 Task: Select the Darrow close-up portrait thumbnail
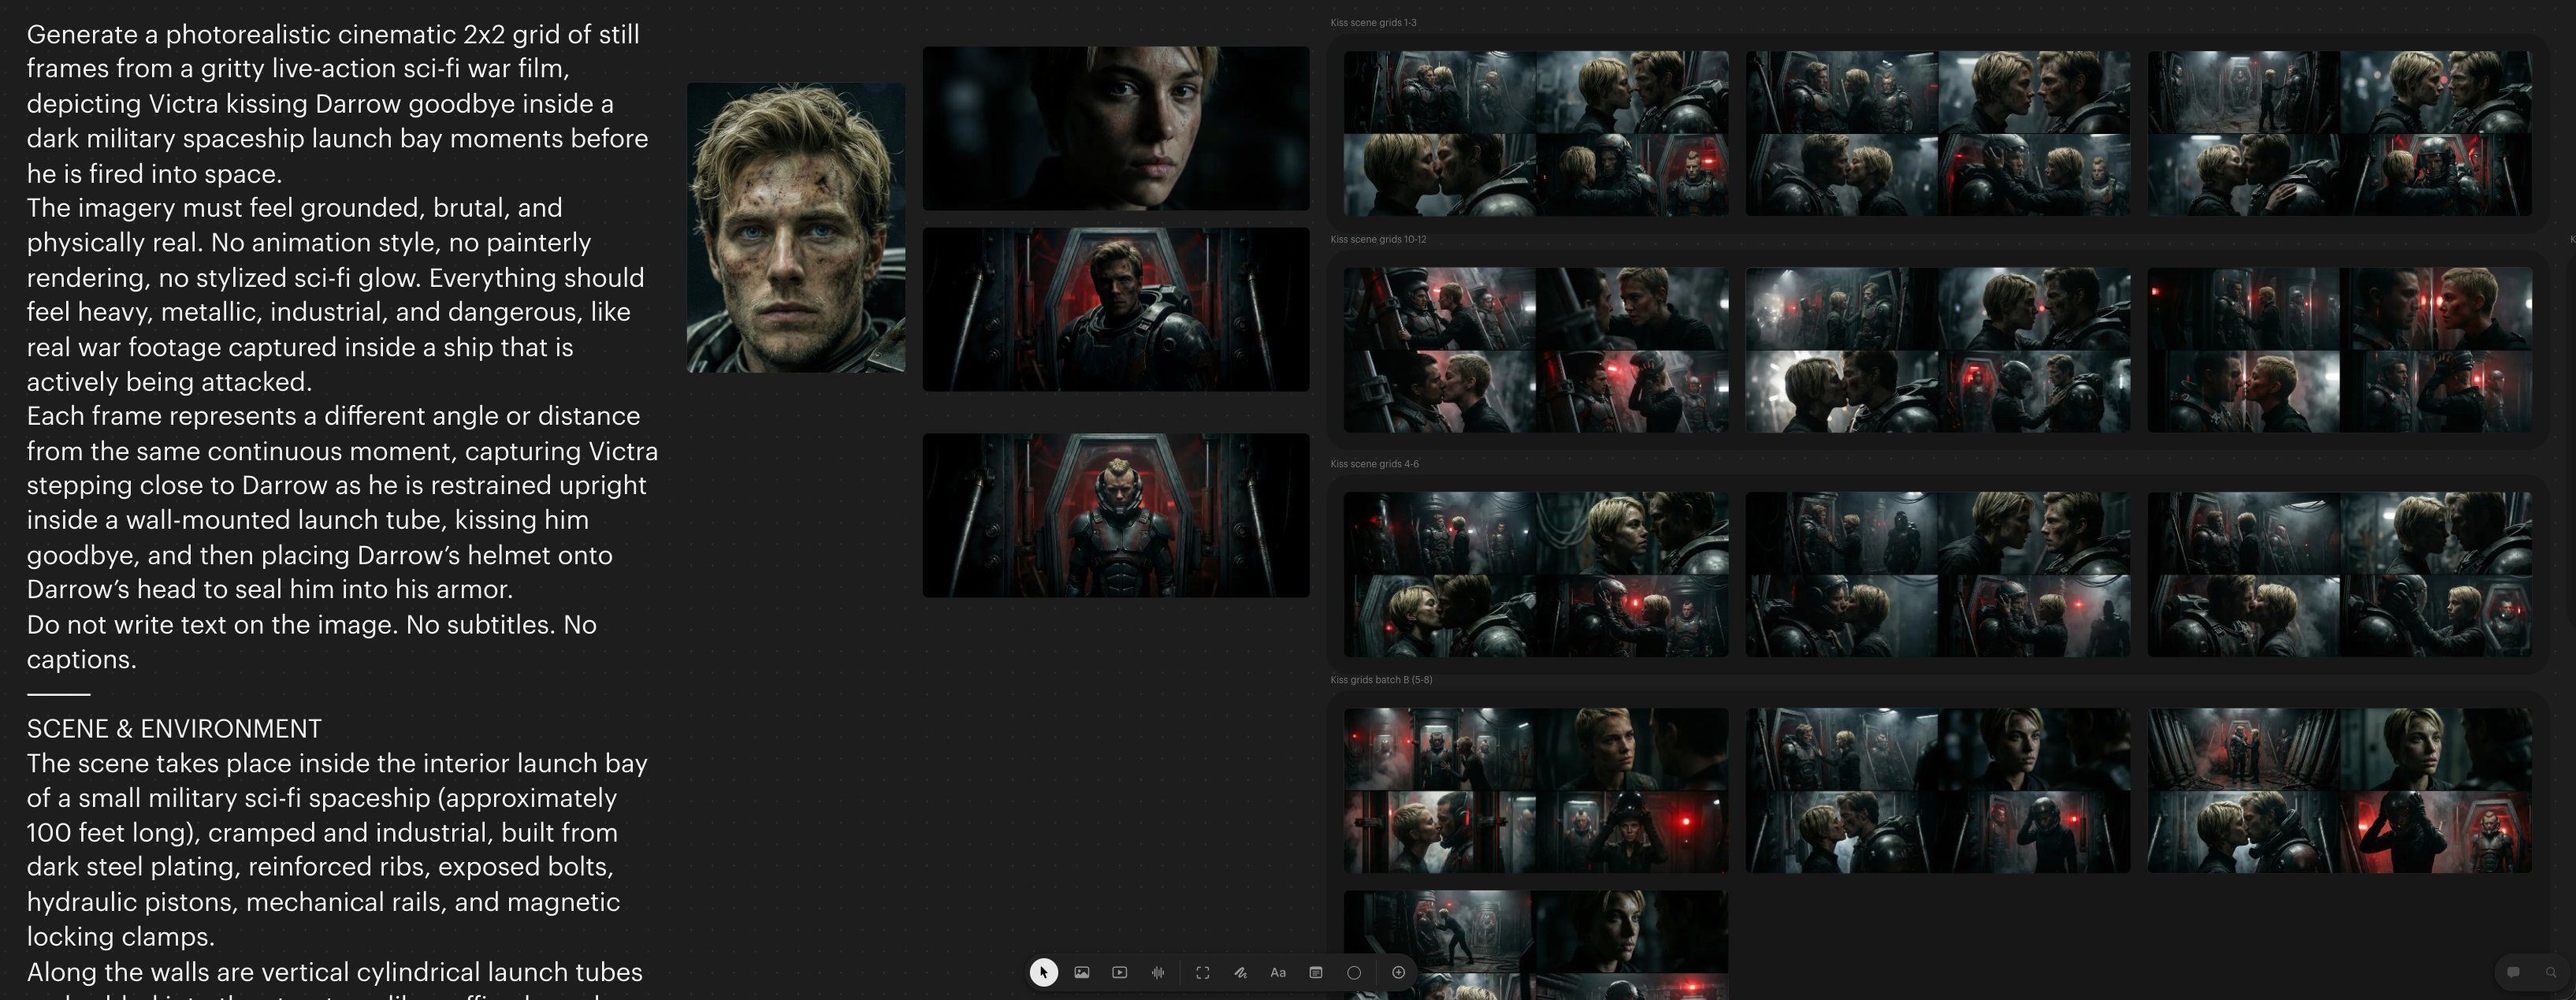coord(795,228)
